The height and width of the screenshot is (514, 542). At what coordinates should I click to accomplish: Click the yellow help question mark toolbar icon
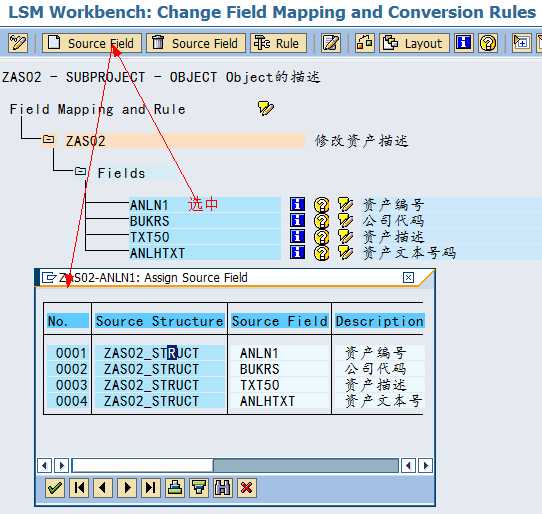(488, 43)
